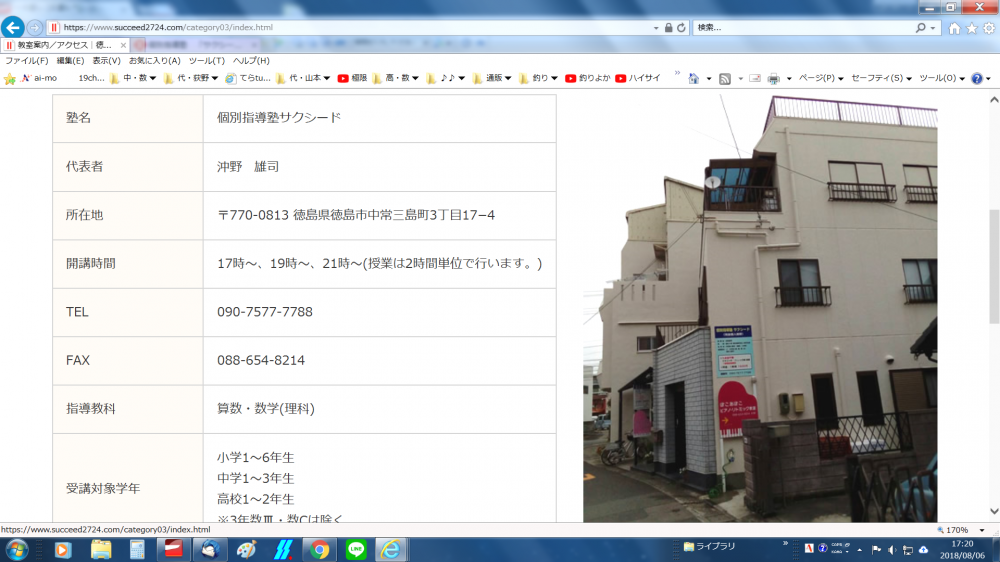Click the building photo on the page
The image size is (1000, 562).
760,309
